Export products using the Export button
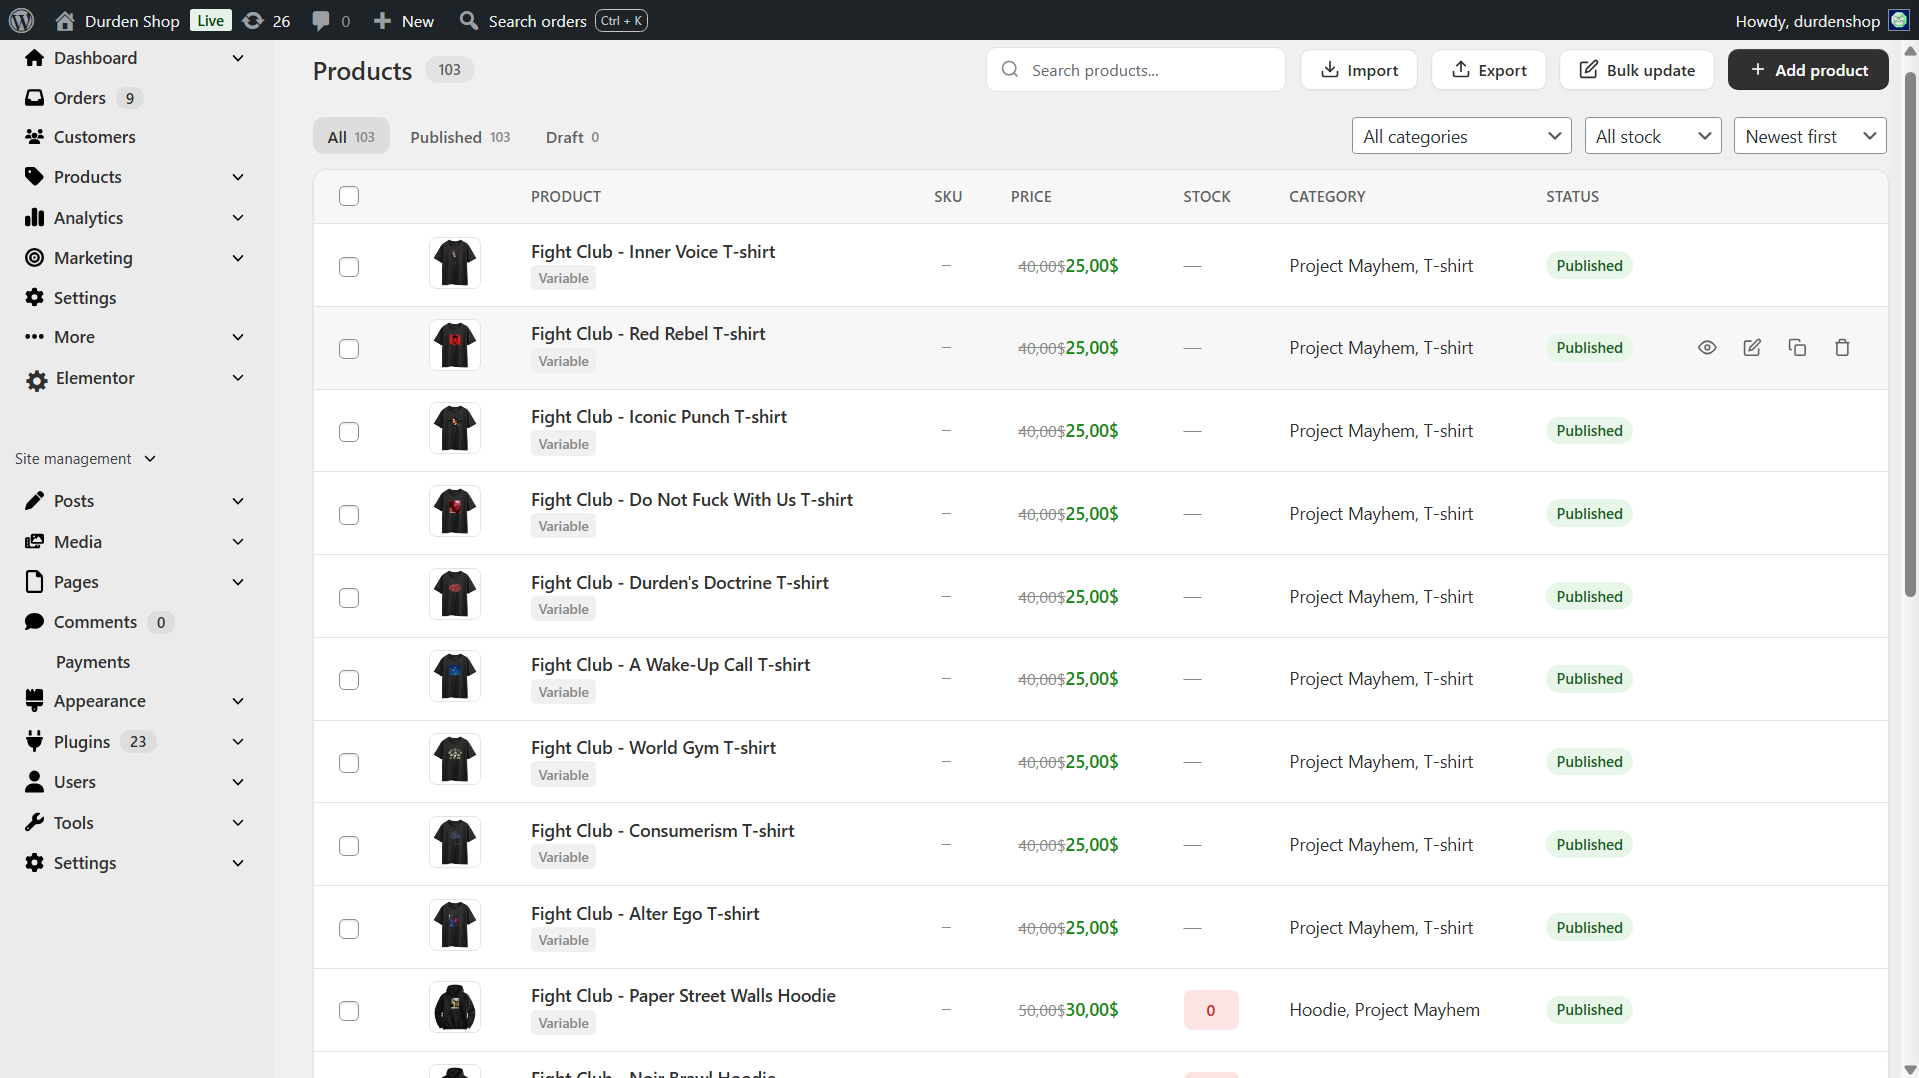The height and width of the screenshot is (1078, 1919). coord(1488,69)
